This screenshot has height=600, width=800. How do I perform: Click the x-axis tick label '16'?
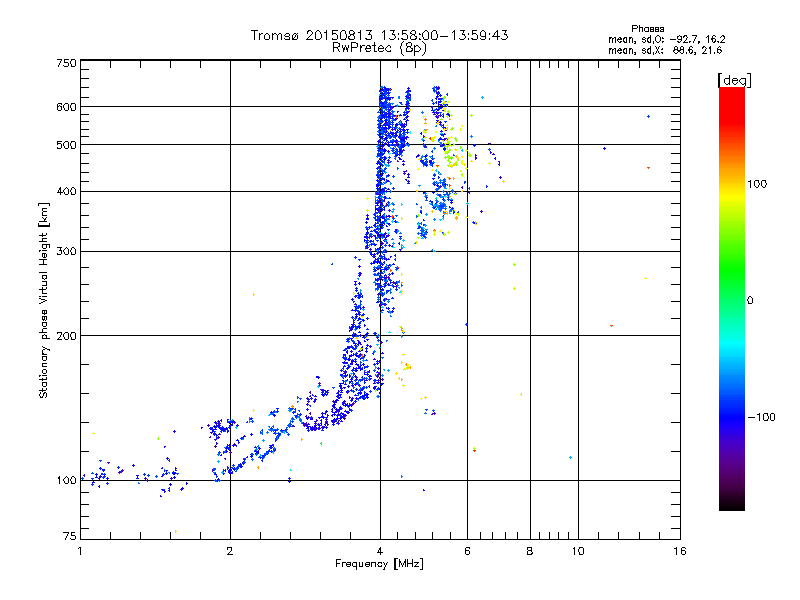click(x=680, y=551)
